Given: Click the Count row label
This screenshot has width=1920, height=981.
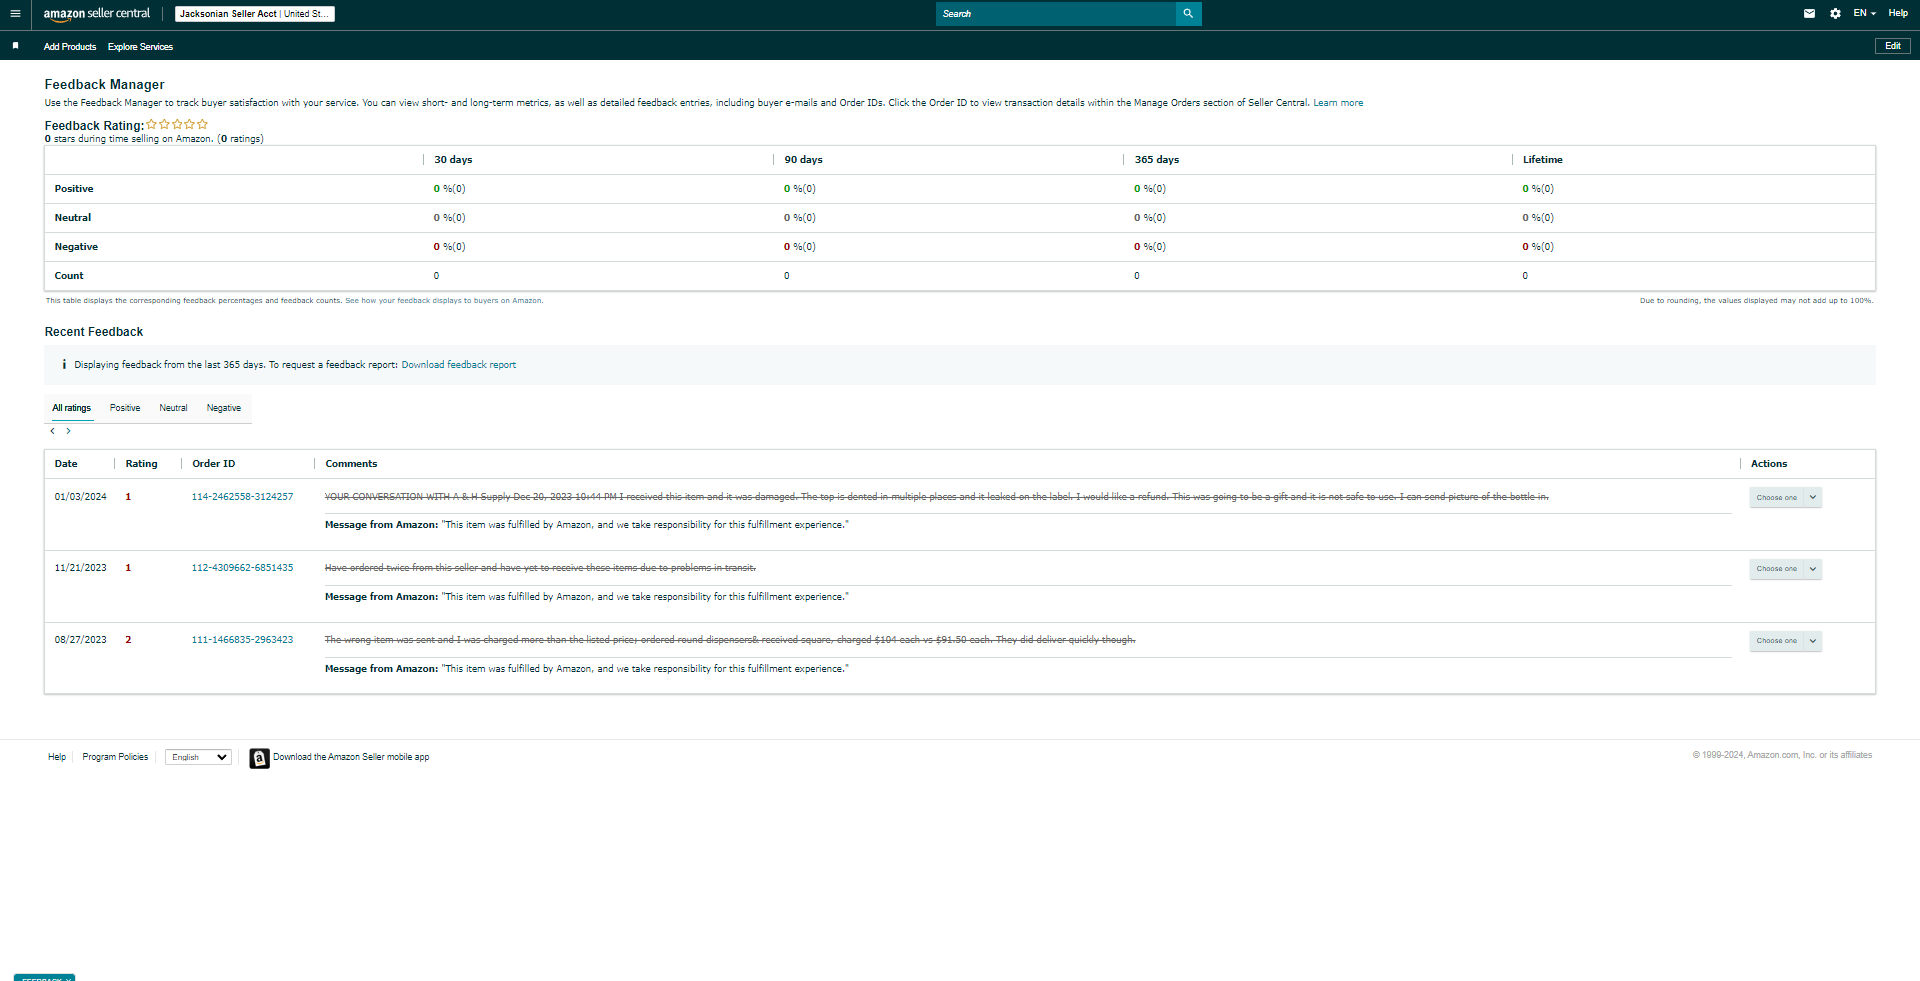Looking at the screenshot, I should pos(69,276).
